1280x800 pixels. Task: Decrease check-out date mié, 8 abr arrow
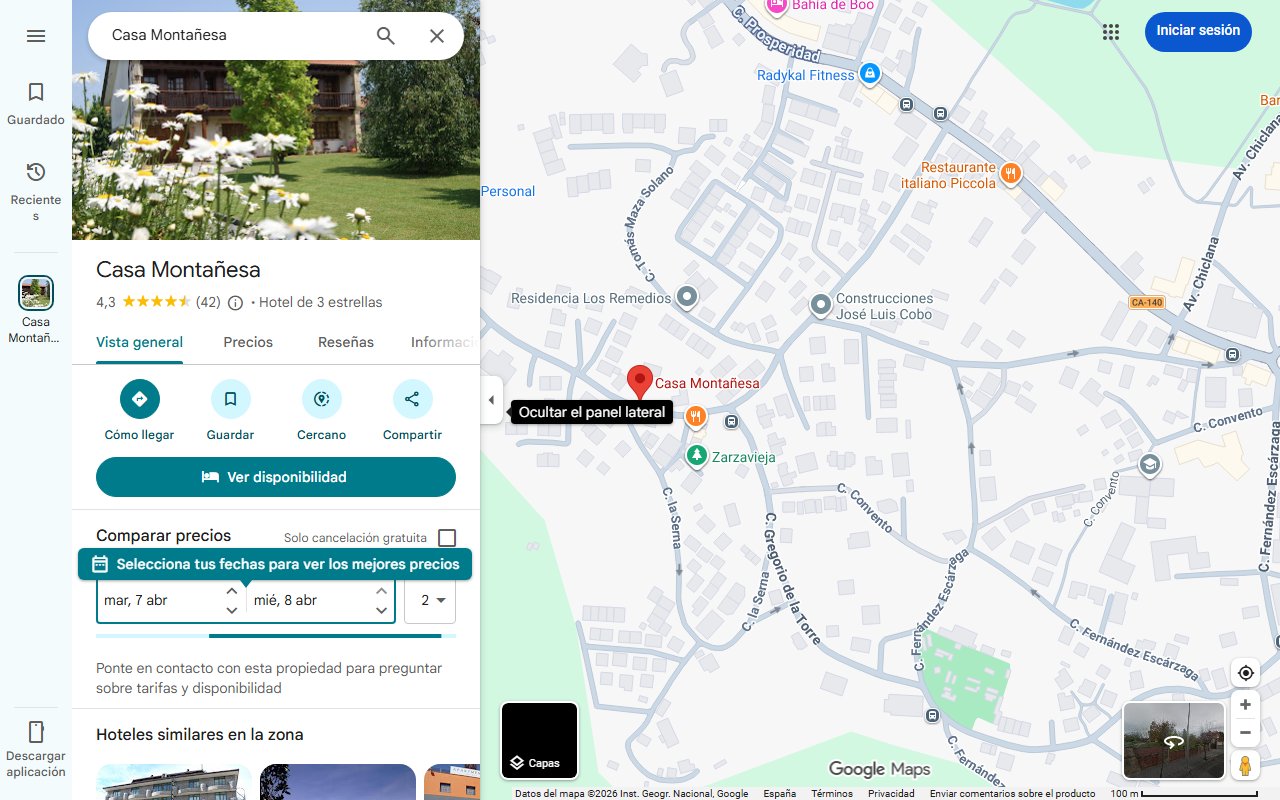point(381,610)
